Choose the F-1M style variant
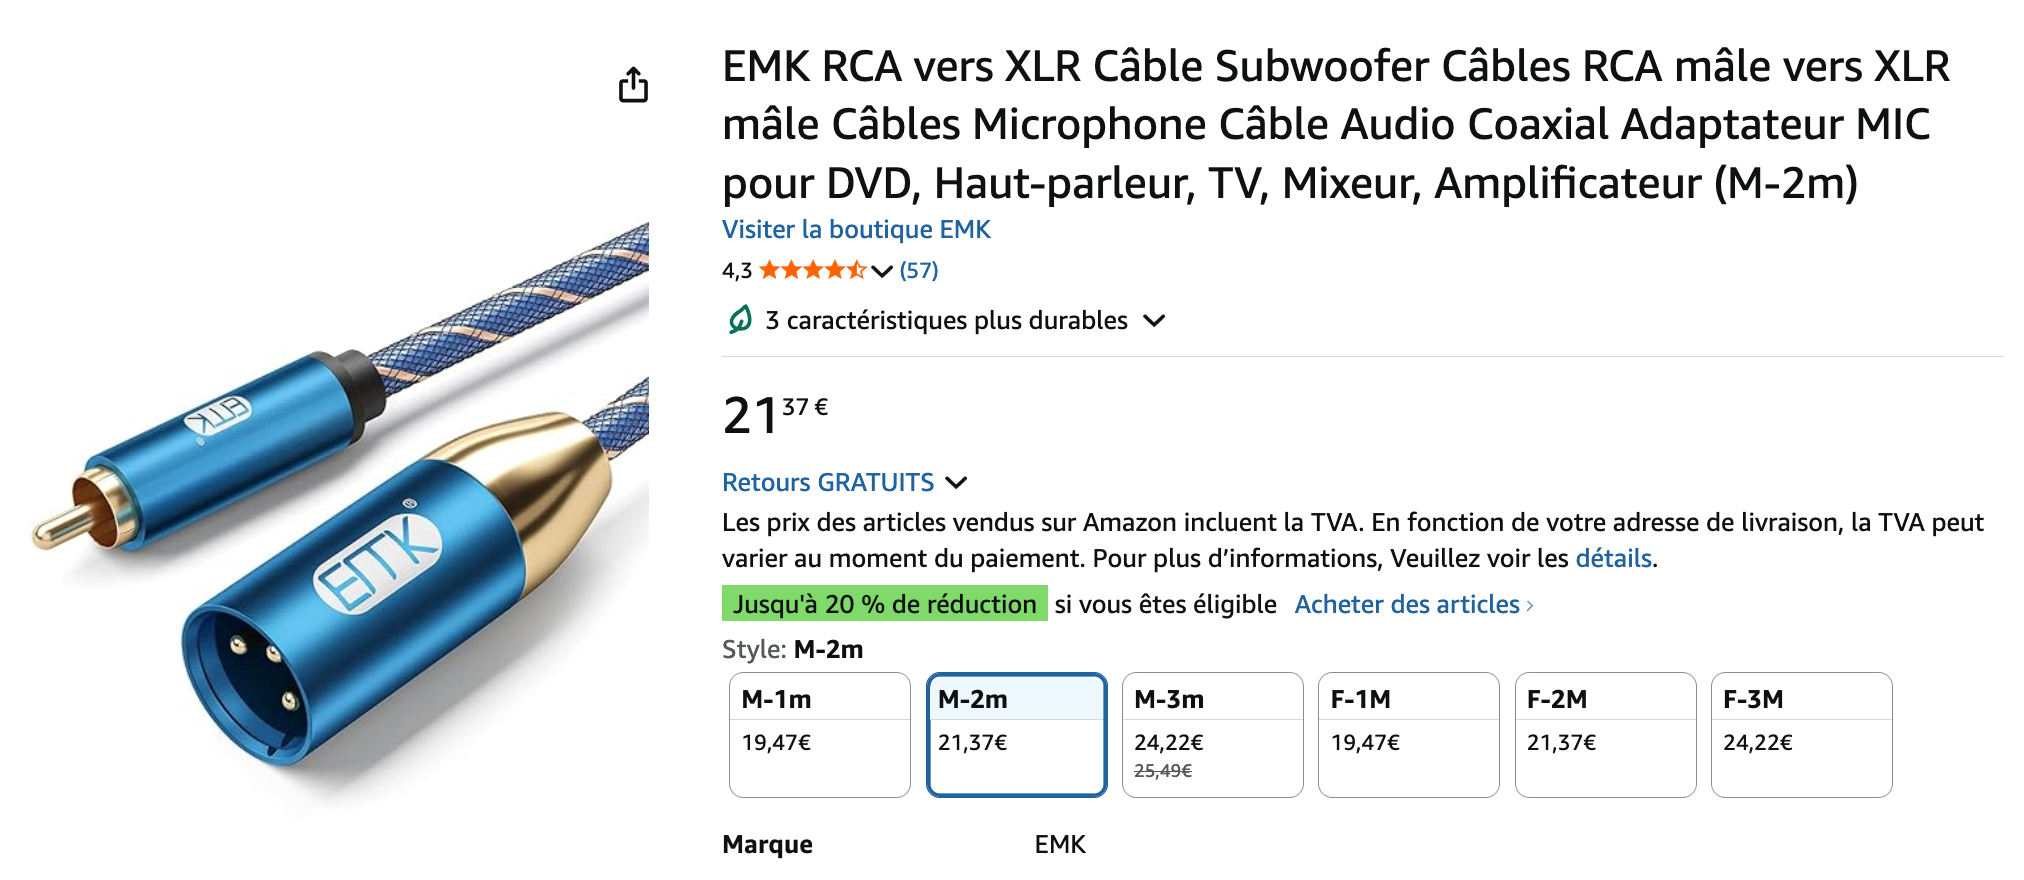2024x880 pixels. pos(1408,735)
